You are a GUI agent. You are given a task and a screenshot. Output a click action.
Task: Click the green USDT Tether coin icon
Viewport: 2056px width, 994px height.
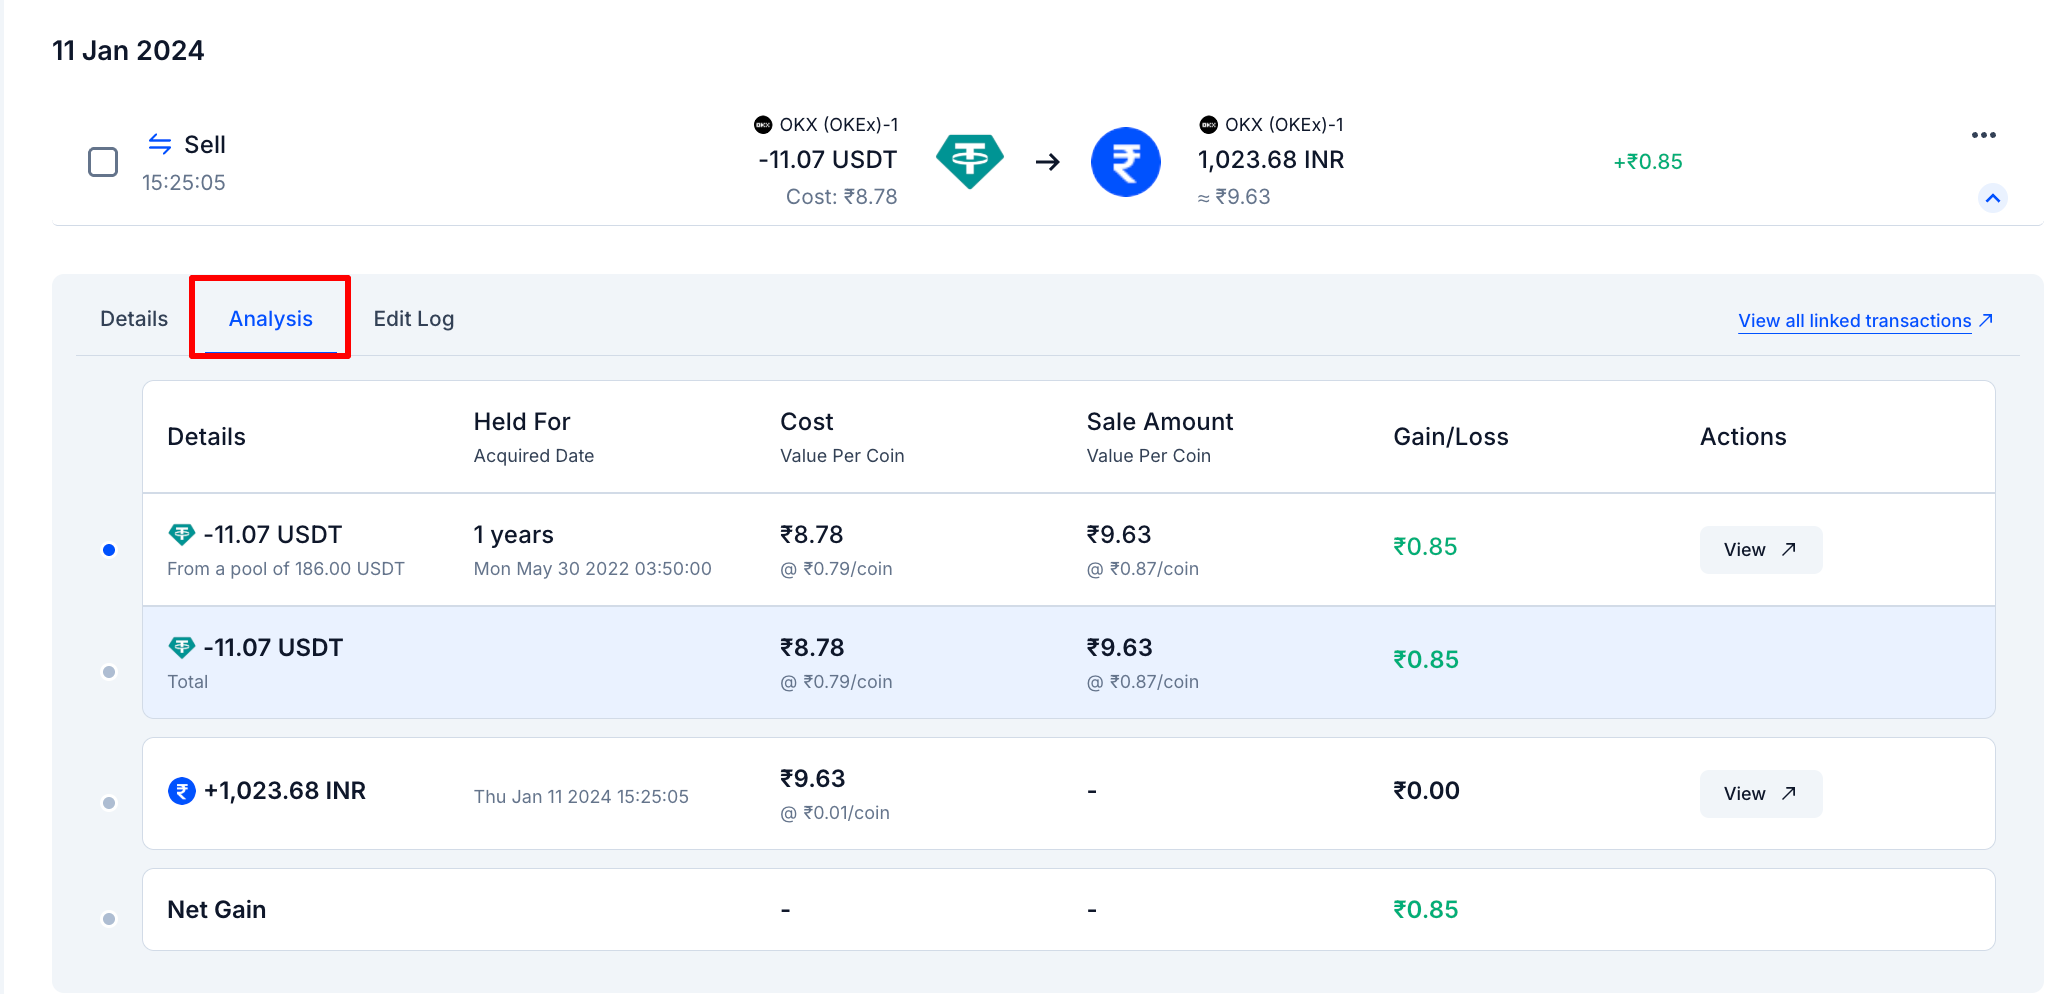pos(969,161)
